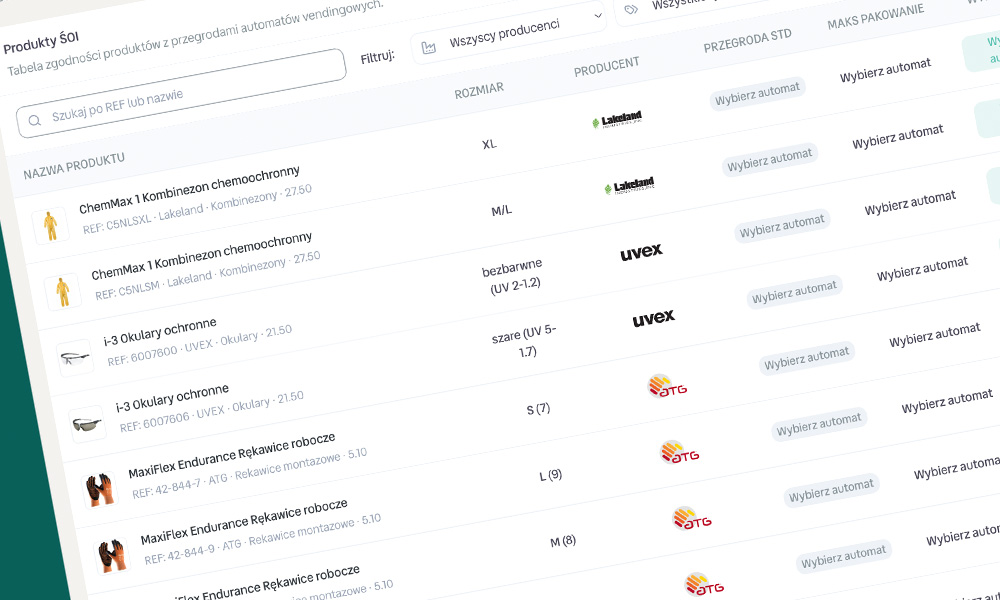The image size is (1000, 600).
Task: Click i-3 Okulary ochronne name, REF 6007600
Action: pyautogui.click(x=160, y=332)
